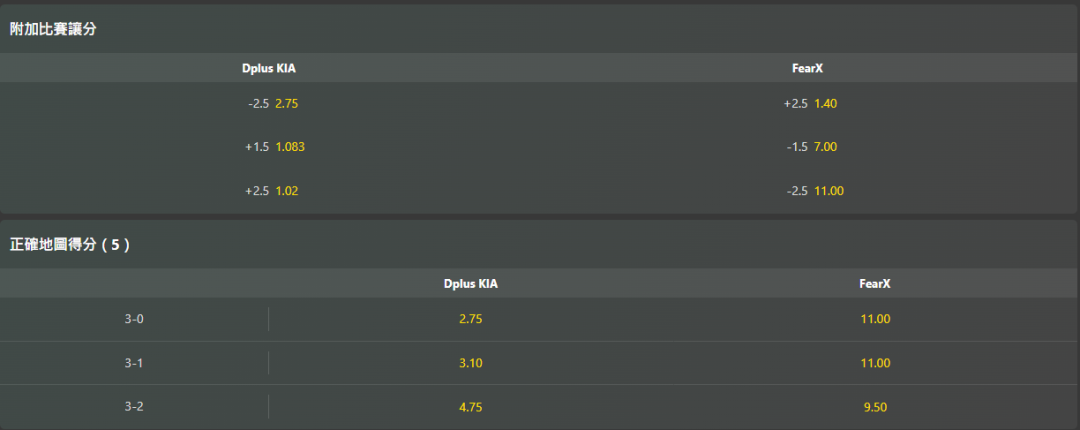Bet FearX 3-0 correct score at 11.00

875,319
